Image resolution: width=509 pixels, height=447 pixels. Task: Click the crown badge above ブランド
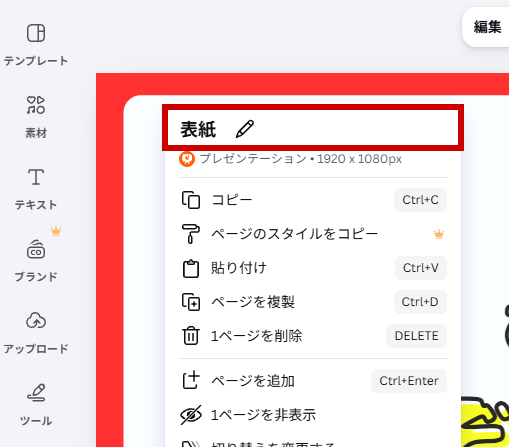(56, 231)
